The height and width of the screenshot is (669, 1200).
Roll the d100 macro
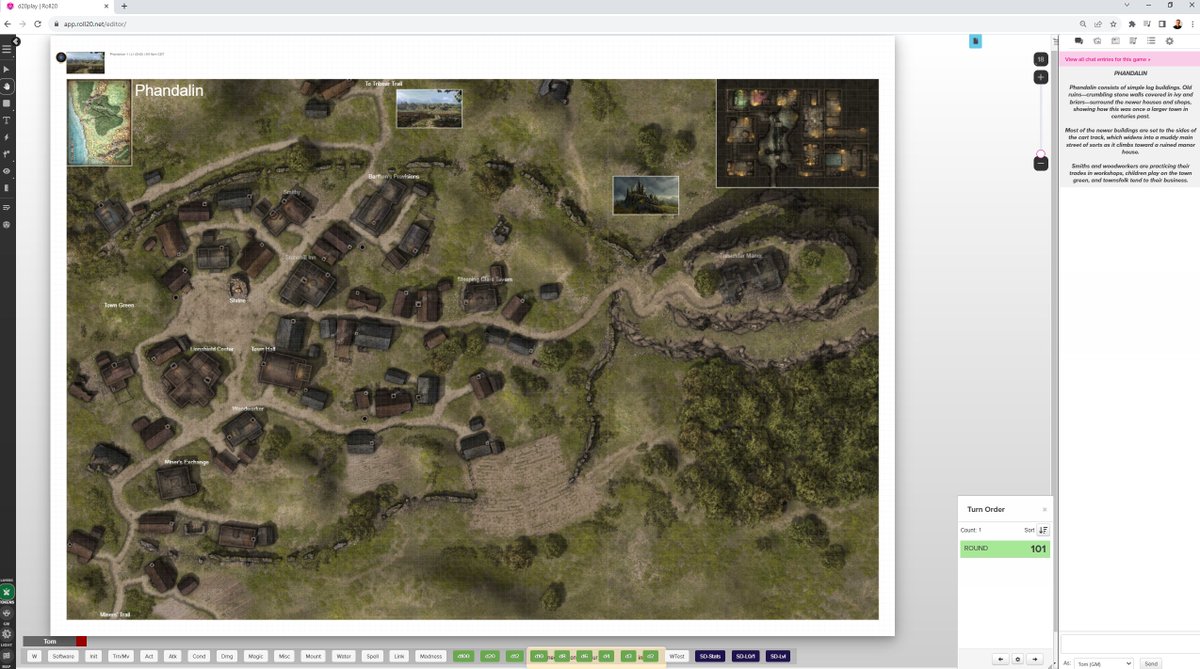[x=463, y=656]
